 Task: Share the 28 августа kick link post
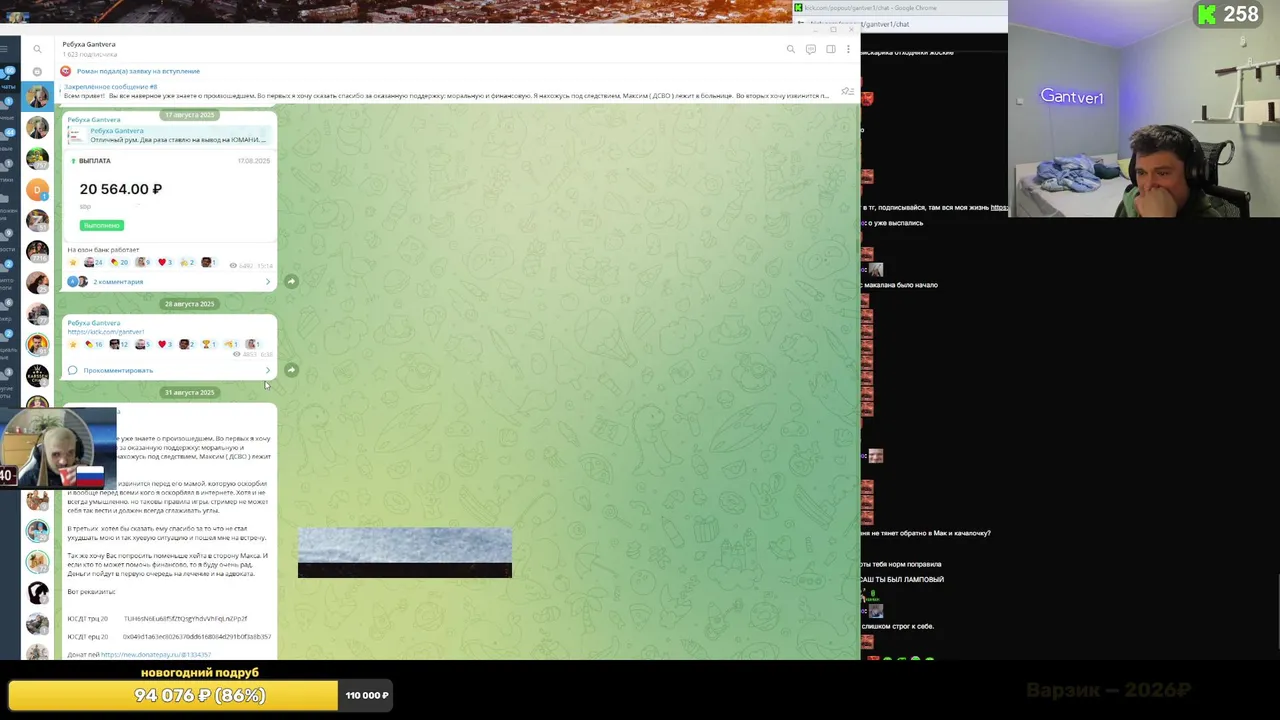pos(291,370)
